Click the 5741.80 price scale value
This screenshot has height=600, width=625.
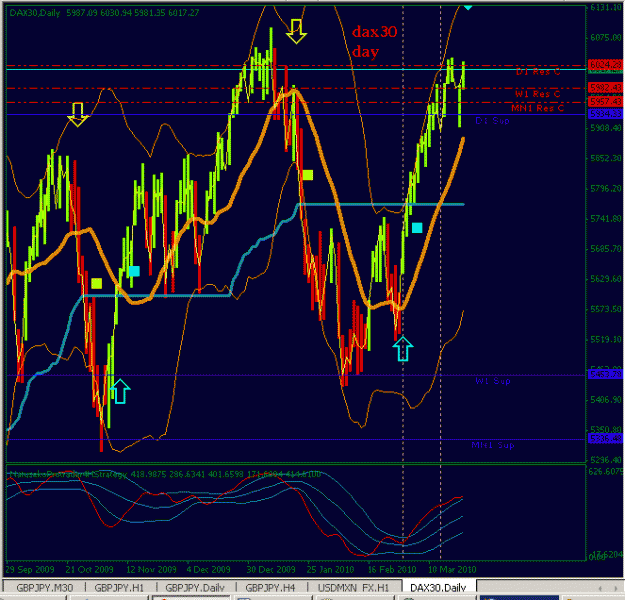click(606, 218)
